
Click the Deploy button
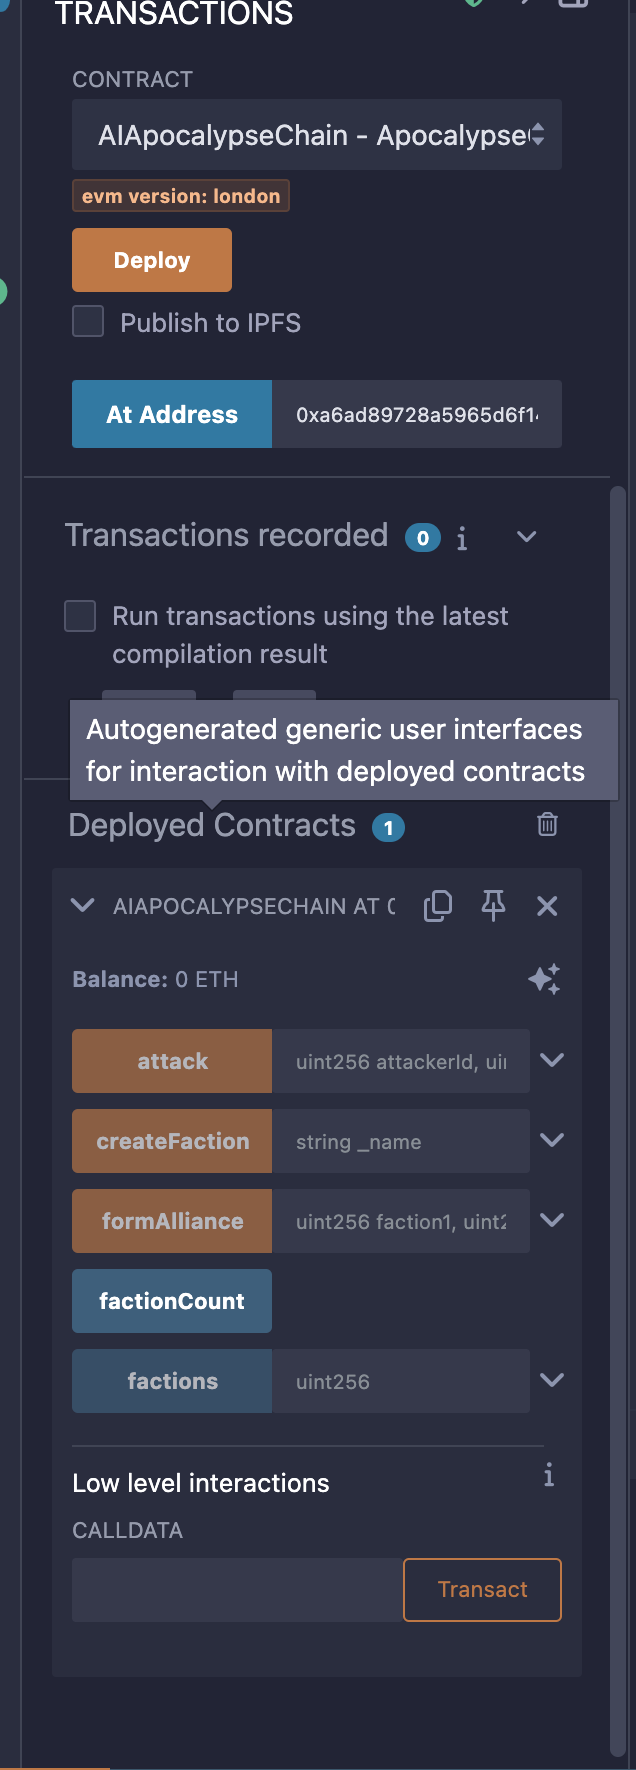152,260
